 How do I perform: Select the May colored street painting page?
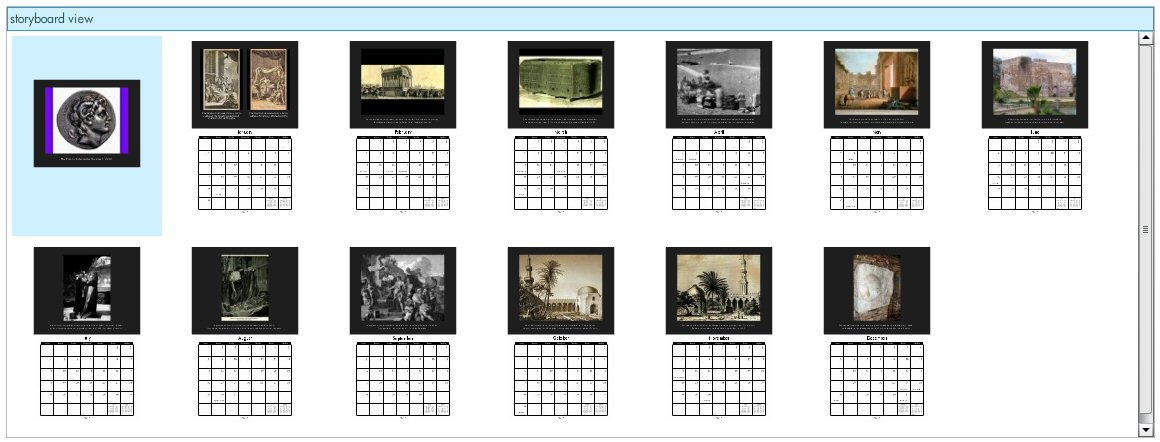[x=877, y=126]
